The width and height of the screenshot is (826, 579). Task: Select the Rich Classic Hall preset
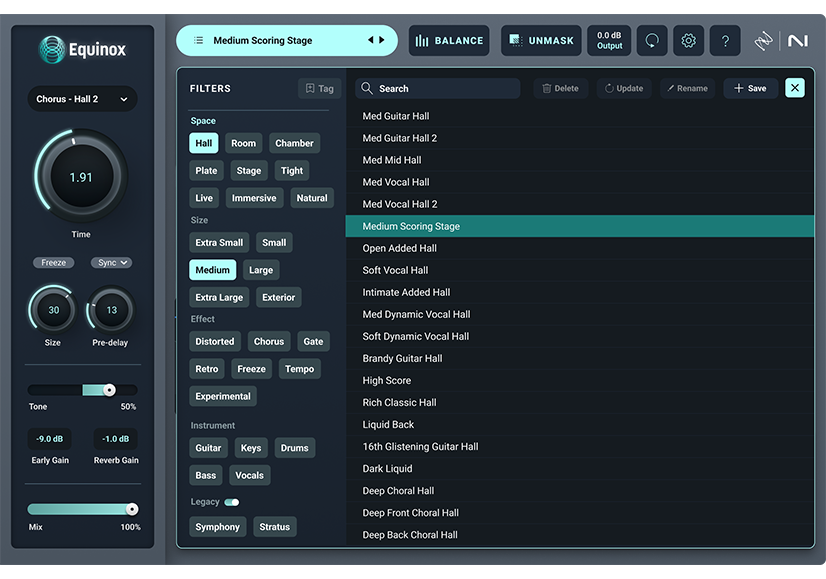tap(579, 403)
